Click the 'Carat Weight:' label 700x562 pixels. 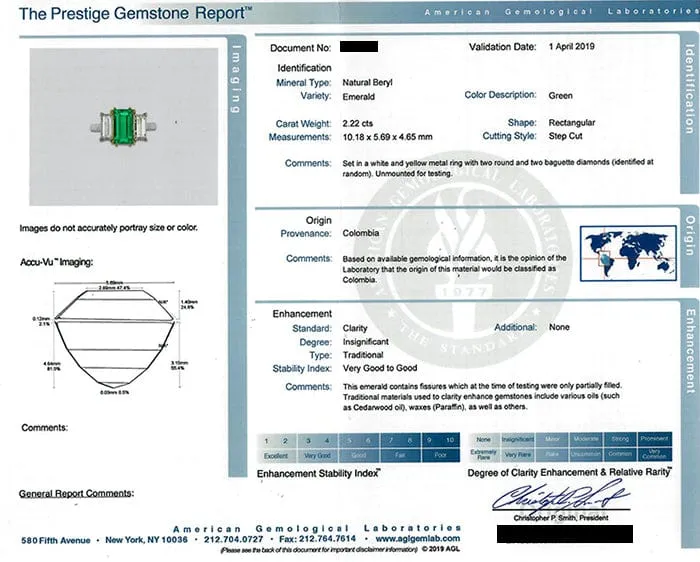click(304, 124)
